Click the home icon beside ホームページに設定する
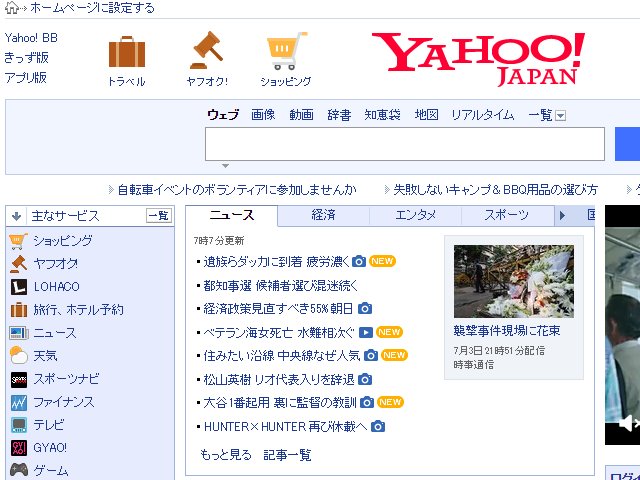The image size is (640, 480). (12, 7)
